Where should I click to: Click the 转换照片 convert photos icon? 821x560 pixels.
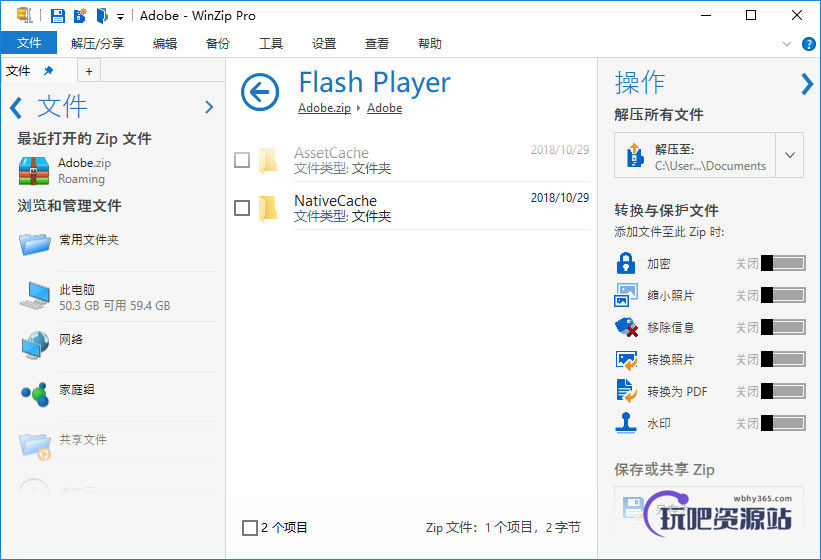point(626,360)
